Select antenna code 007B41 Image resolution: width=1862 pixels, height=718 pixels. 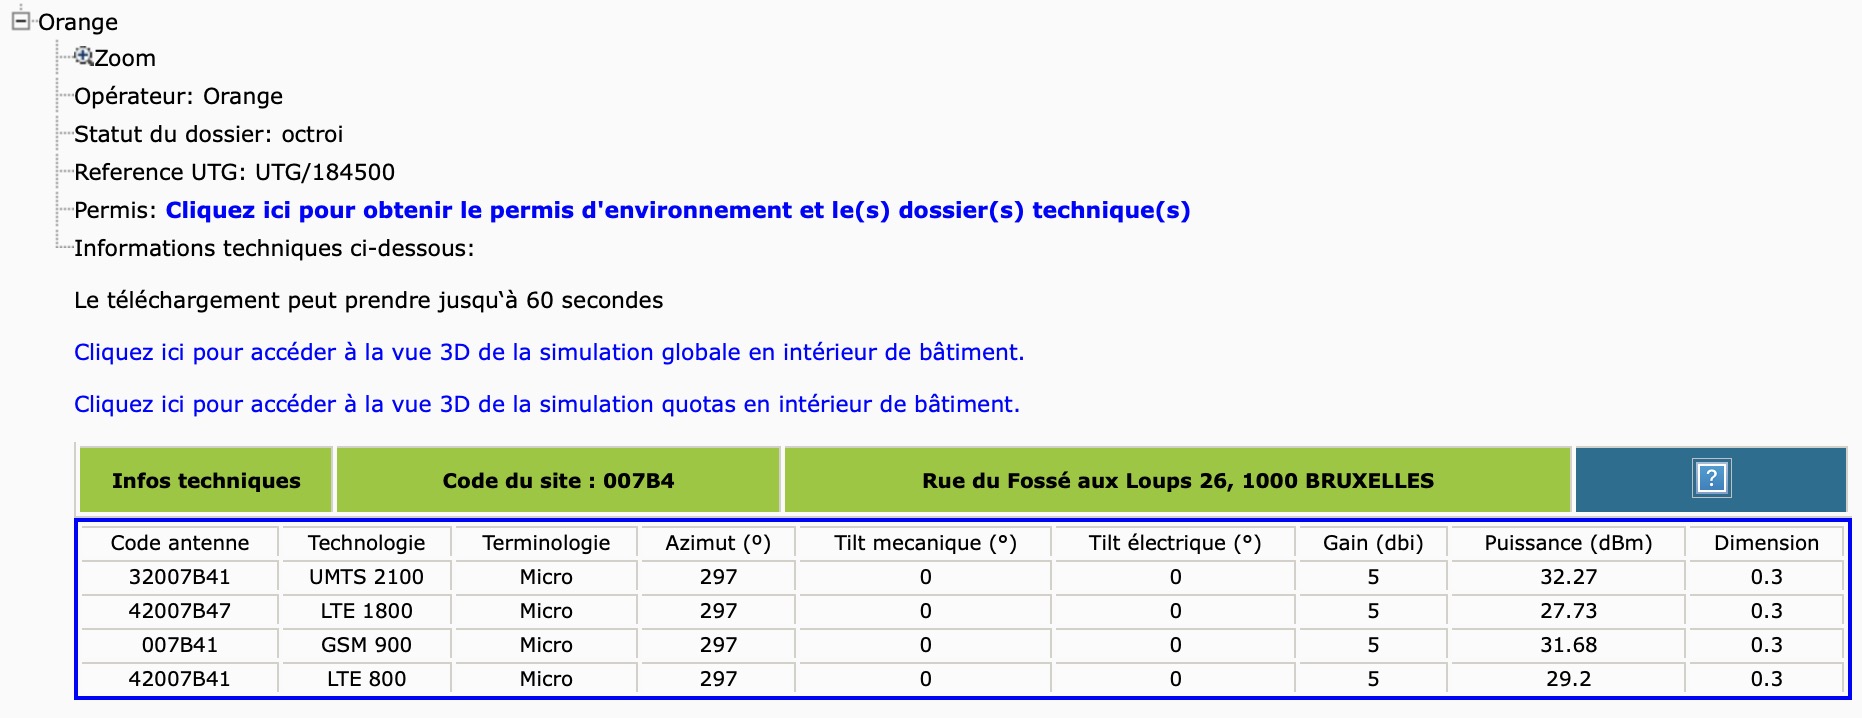[180, 645]
